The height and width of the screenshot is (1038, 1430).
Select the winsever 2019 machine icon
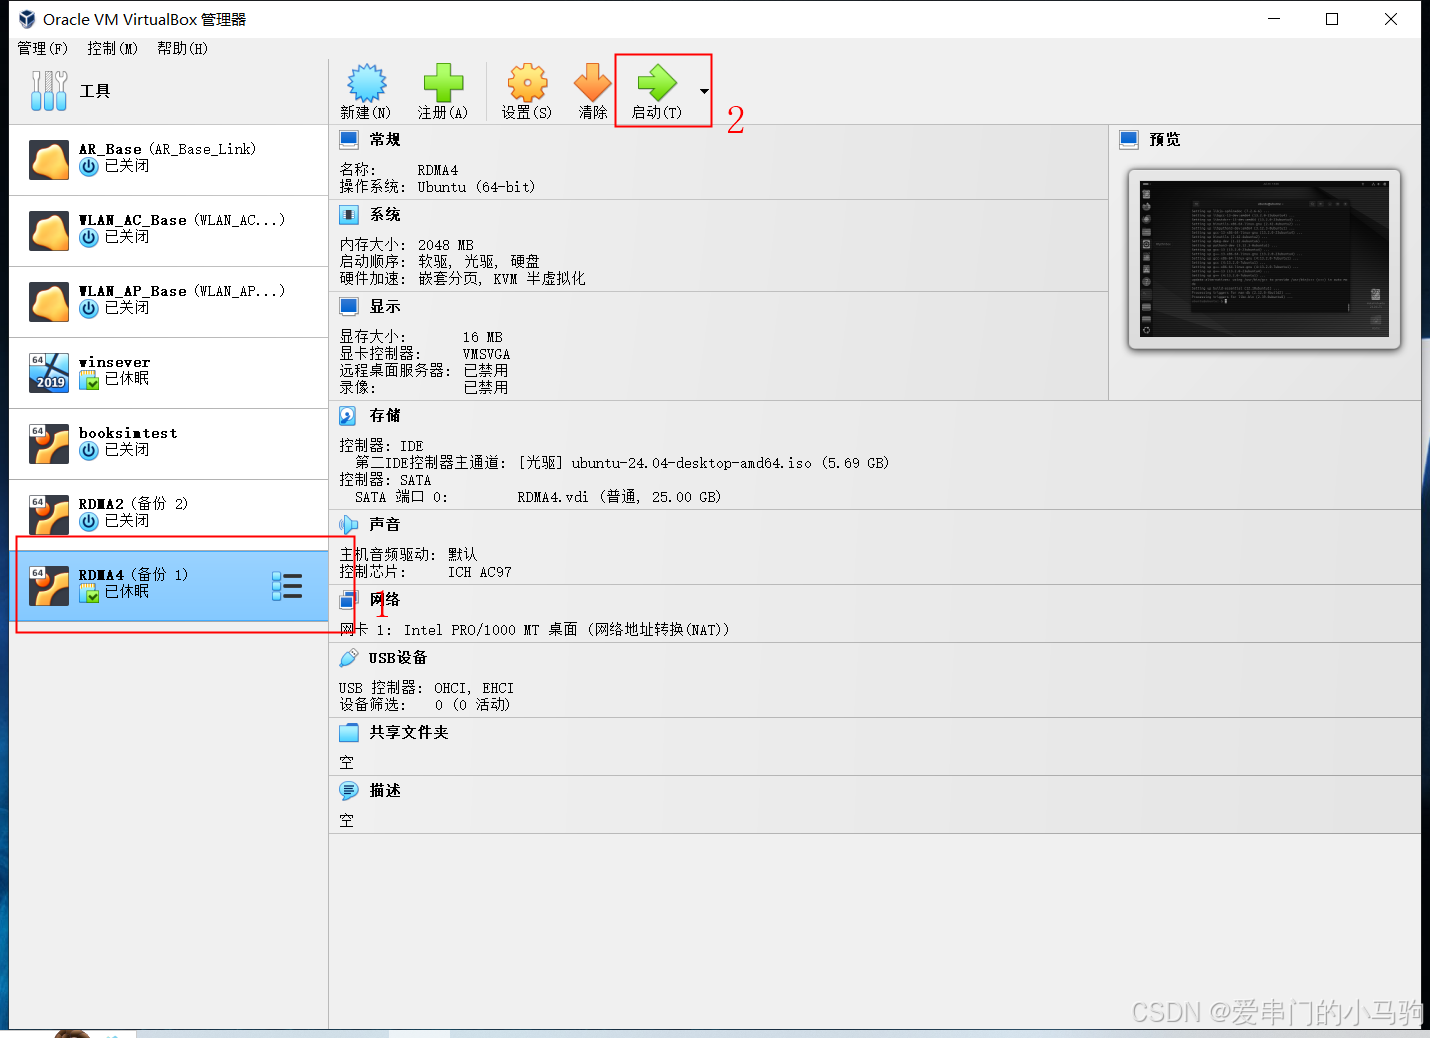[49, 373]
